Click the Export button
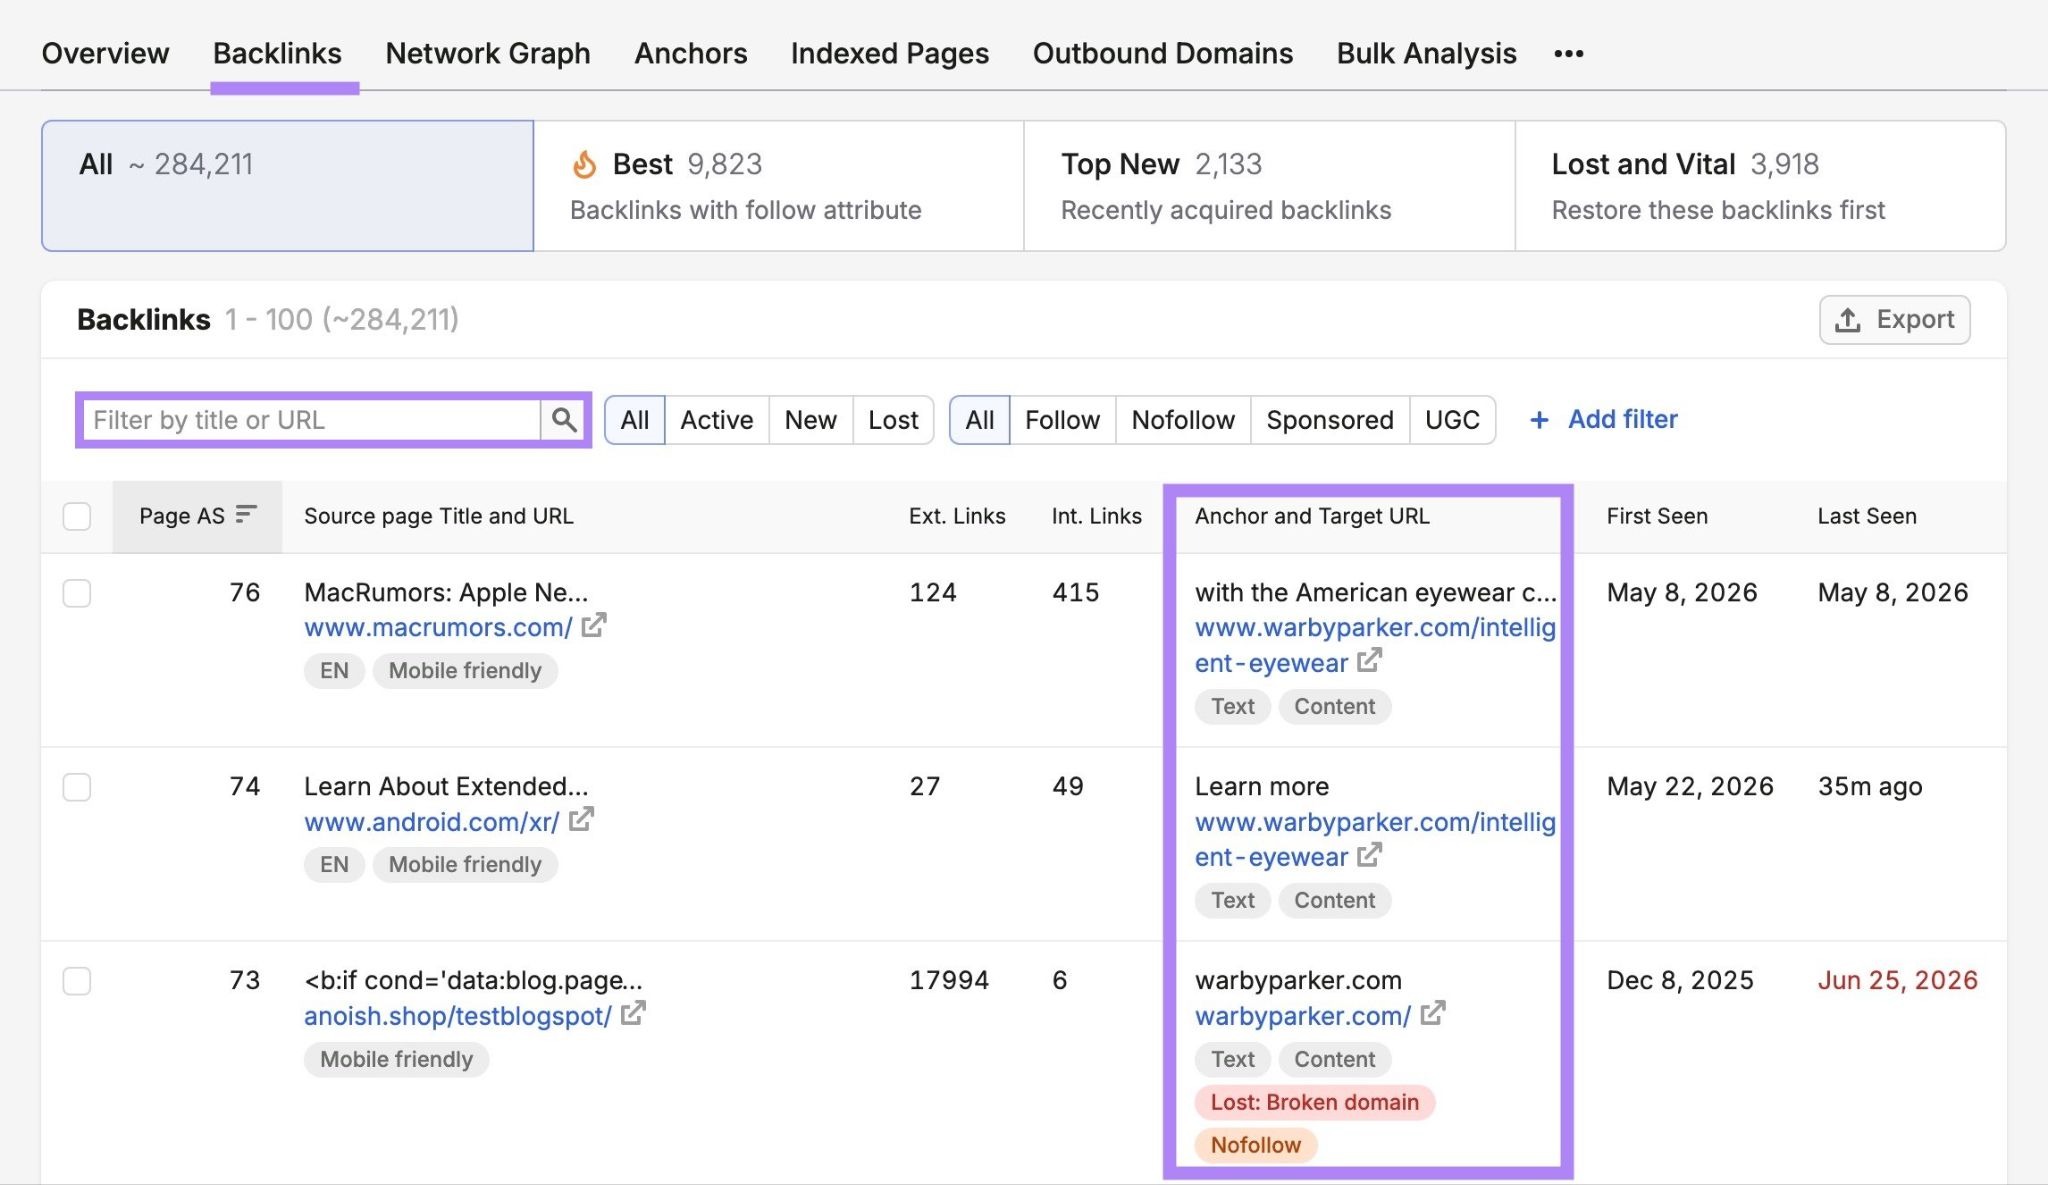 click(1895, 320)
